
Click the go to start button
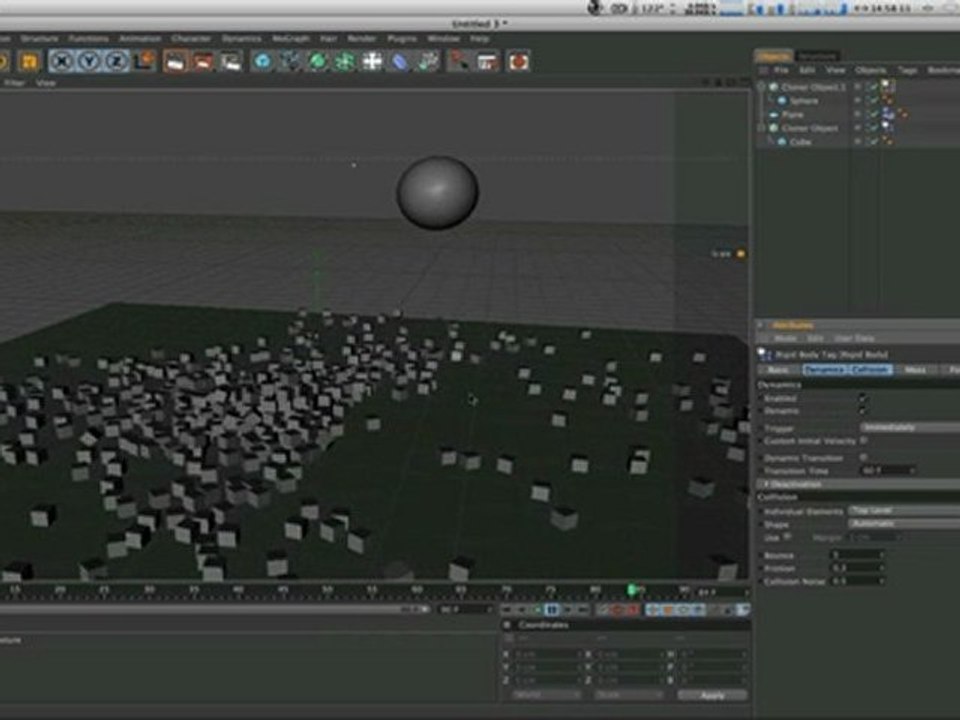pos(507,609)
